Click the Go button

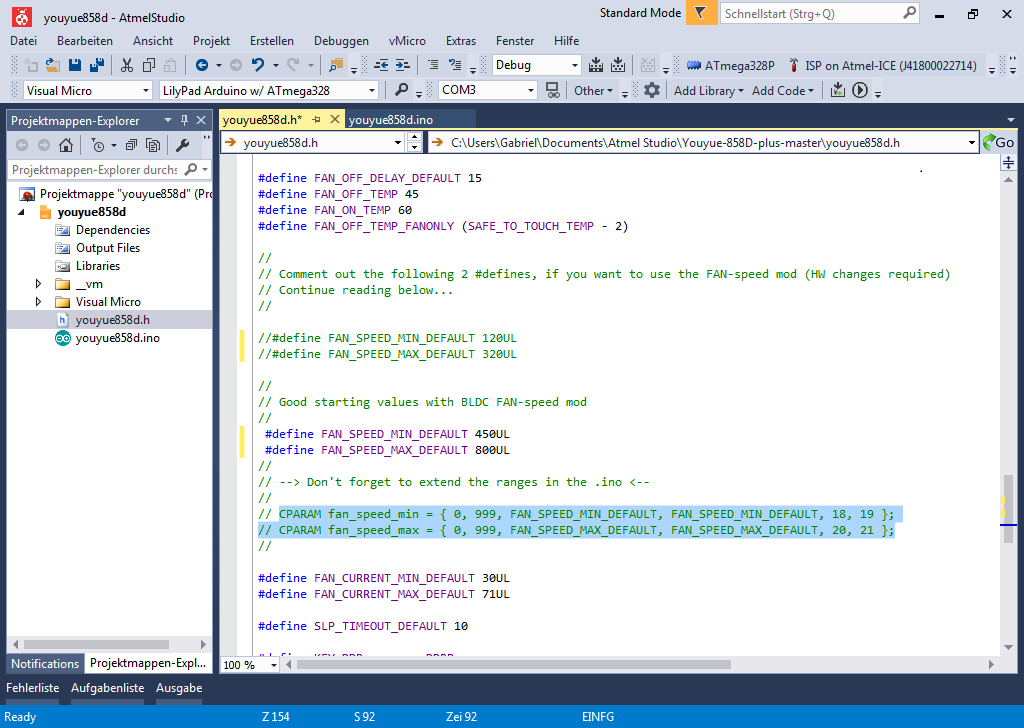pos(998,143)
